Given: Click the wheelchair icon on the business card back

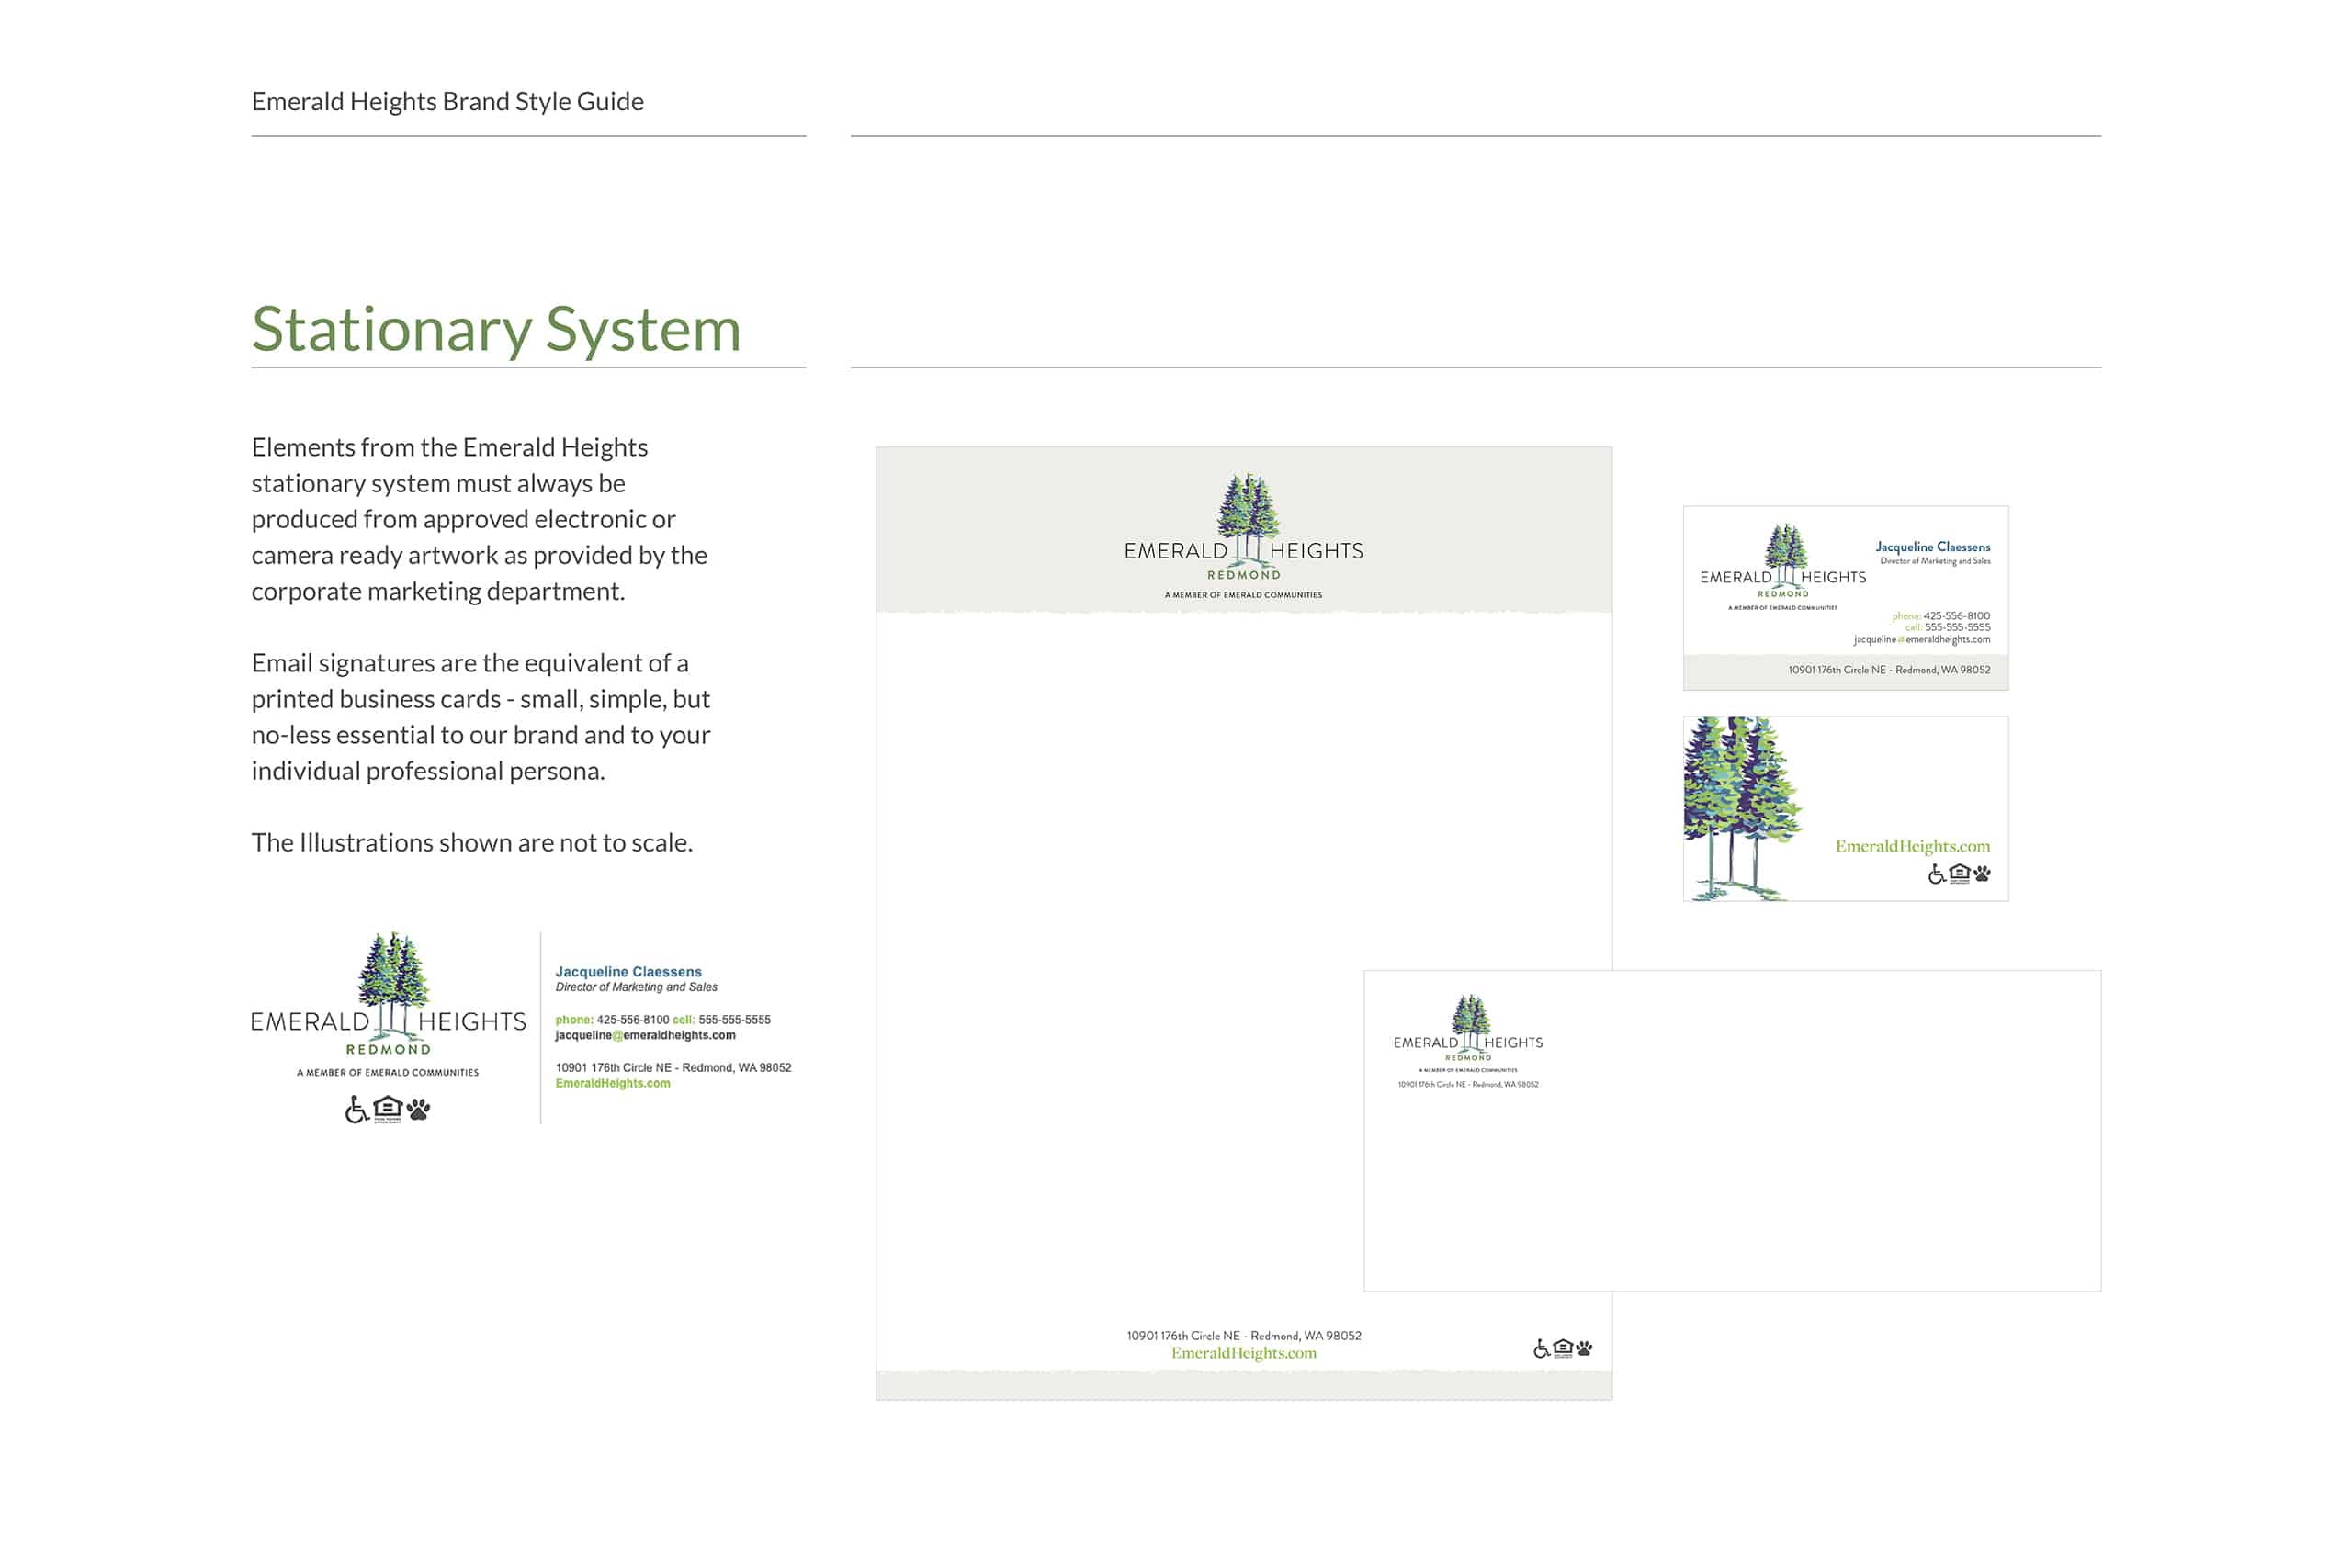Looking at the screenshot, I should point(1937,874).
